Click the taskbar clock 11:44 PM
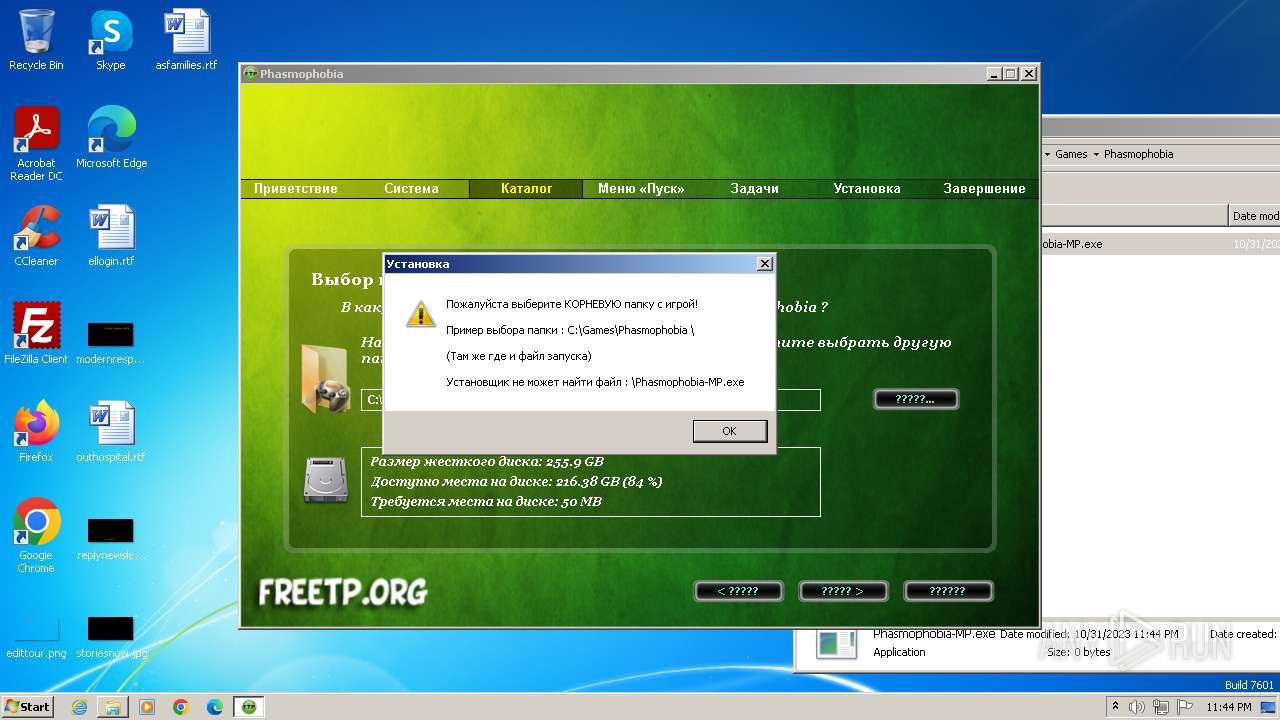The height and width of the screenshot is (720, 1280). pos(1228,707)
